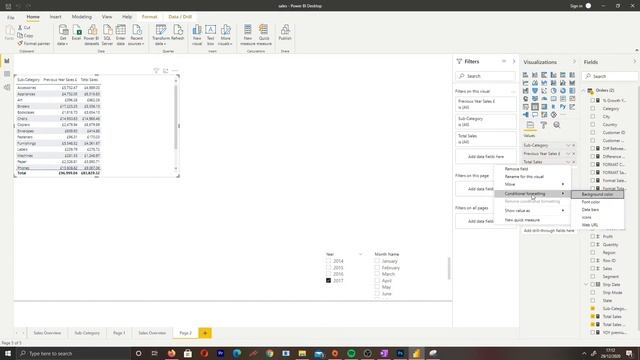The image size is (640, 360).
Task: Click the SQL Server source icon
Action: pyautogui.click(x=107, y=35)
